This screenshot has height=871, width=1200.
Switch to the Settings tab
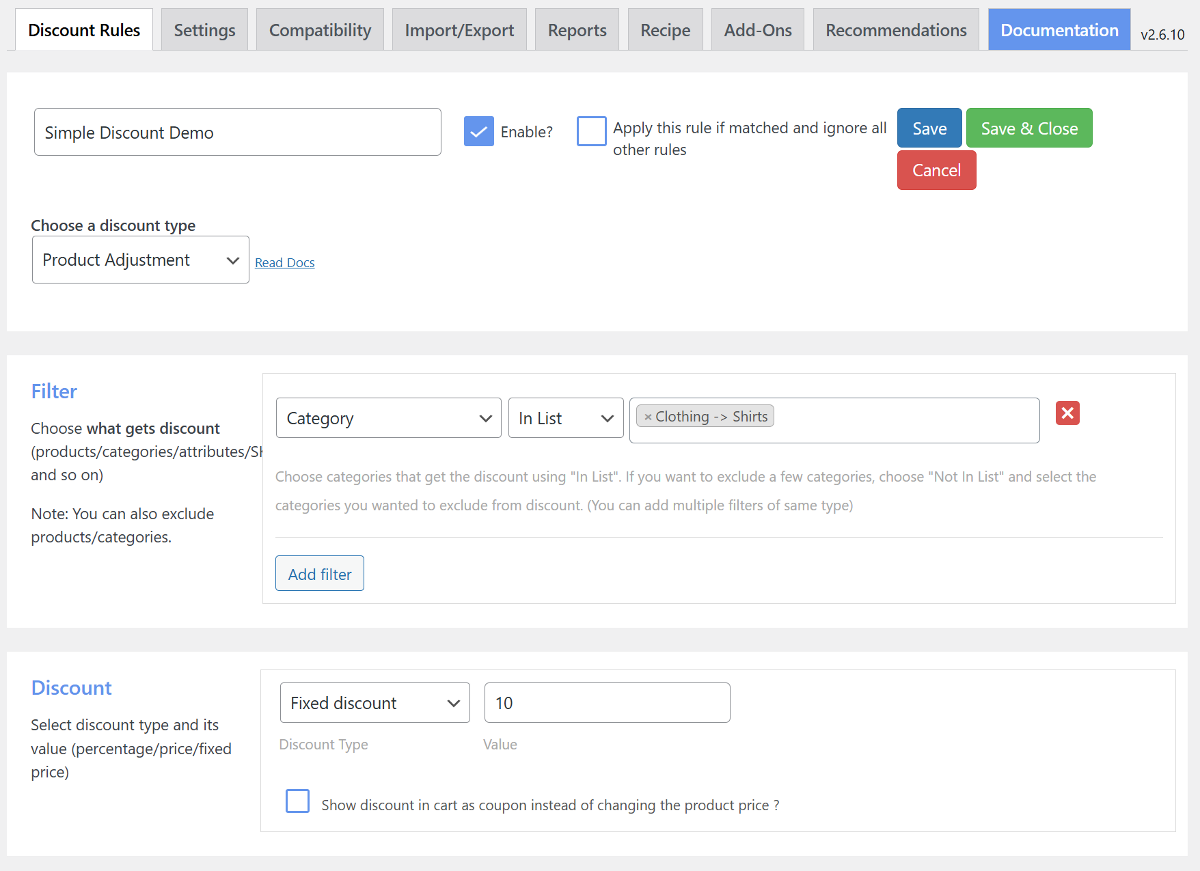click(204, 30)
